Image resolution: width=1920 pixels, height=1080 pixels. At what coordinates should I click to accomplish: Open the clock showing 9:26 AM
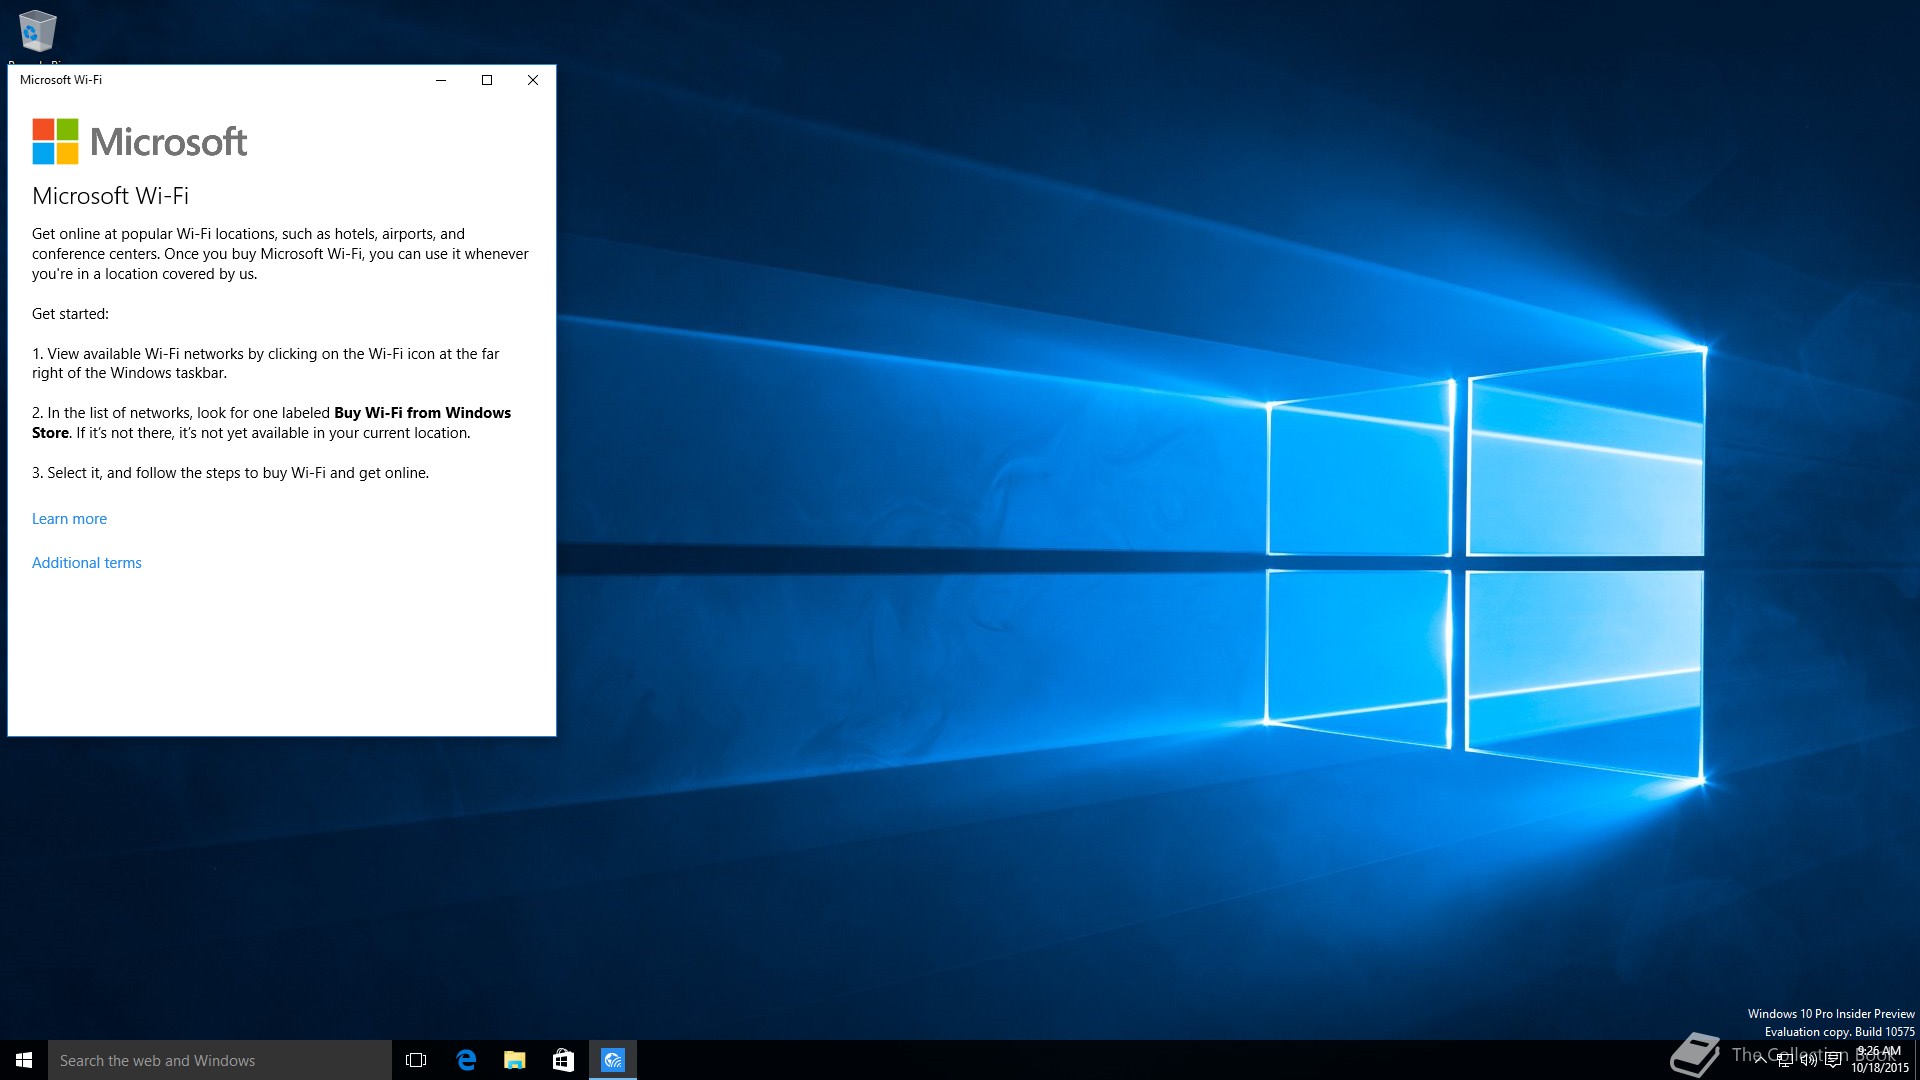tap(1879, 1060)
